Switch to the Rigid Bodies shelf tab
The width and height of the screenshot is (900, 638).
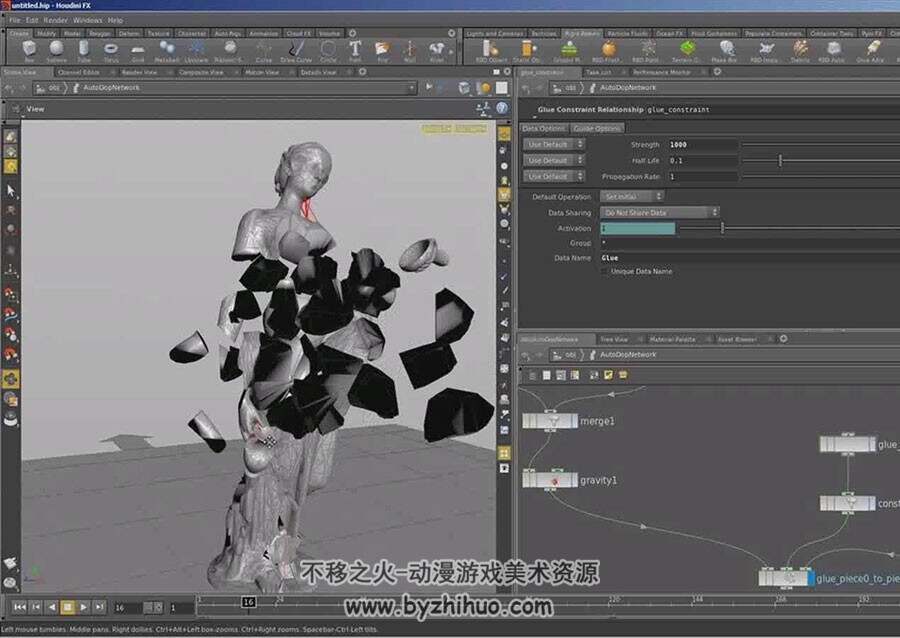coord(581,33)
